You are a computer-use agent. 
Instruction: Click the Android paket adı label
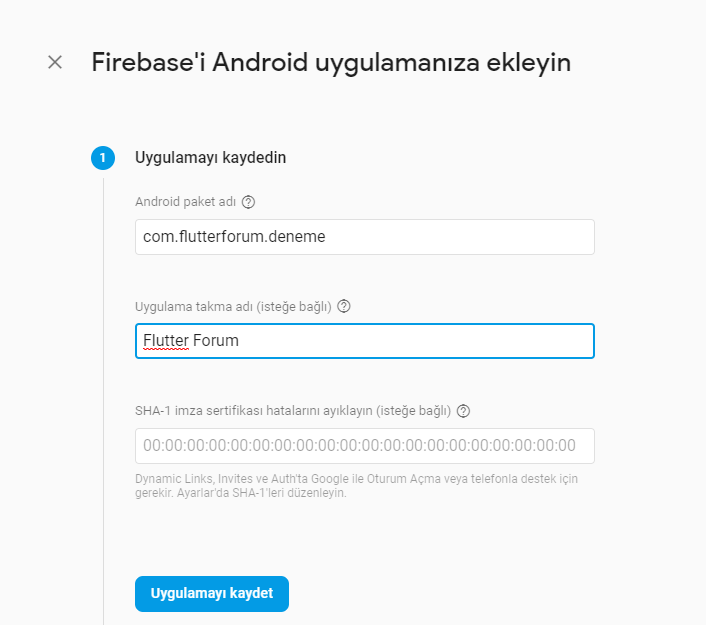click(185, 202)
